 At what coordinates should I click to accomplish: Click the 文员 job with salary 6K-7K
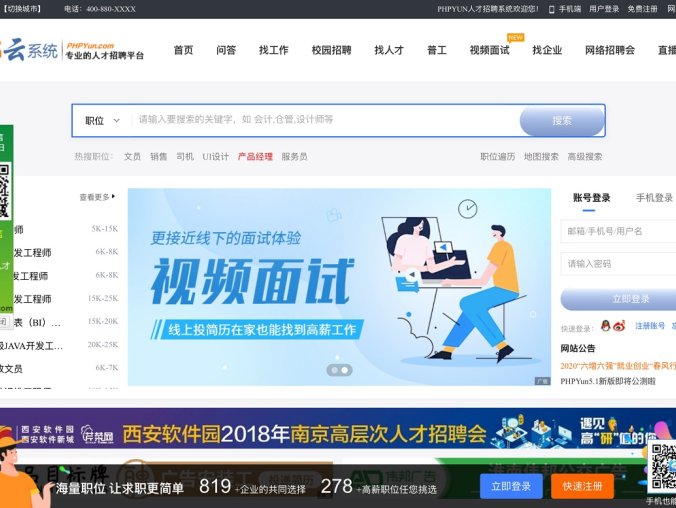coord(59,368)
